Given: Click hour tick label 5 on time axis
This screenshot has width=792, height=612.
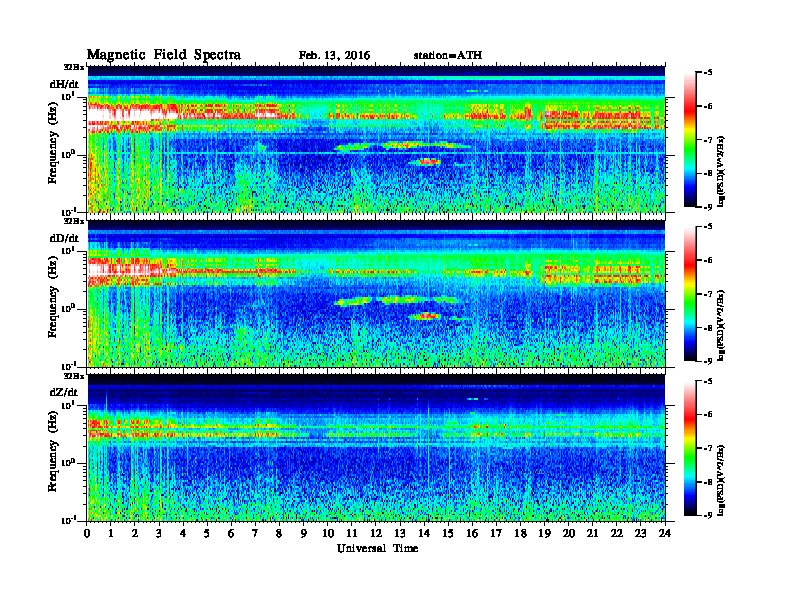Looking at the screenshot, I should coord(207,534).
